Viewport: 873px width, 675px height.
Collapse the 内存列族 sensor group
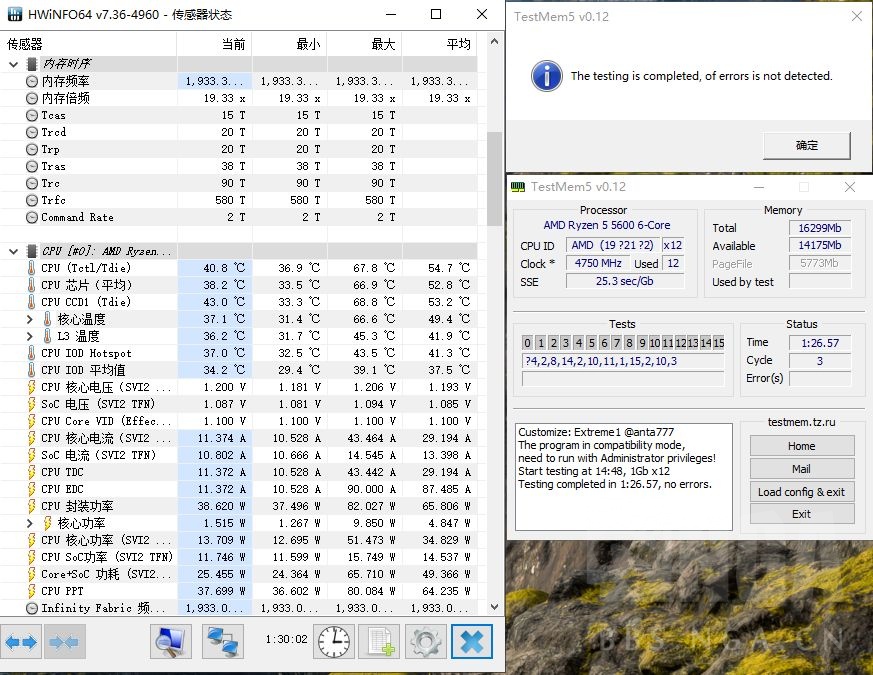click(x=11, y=63)
